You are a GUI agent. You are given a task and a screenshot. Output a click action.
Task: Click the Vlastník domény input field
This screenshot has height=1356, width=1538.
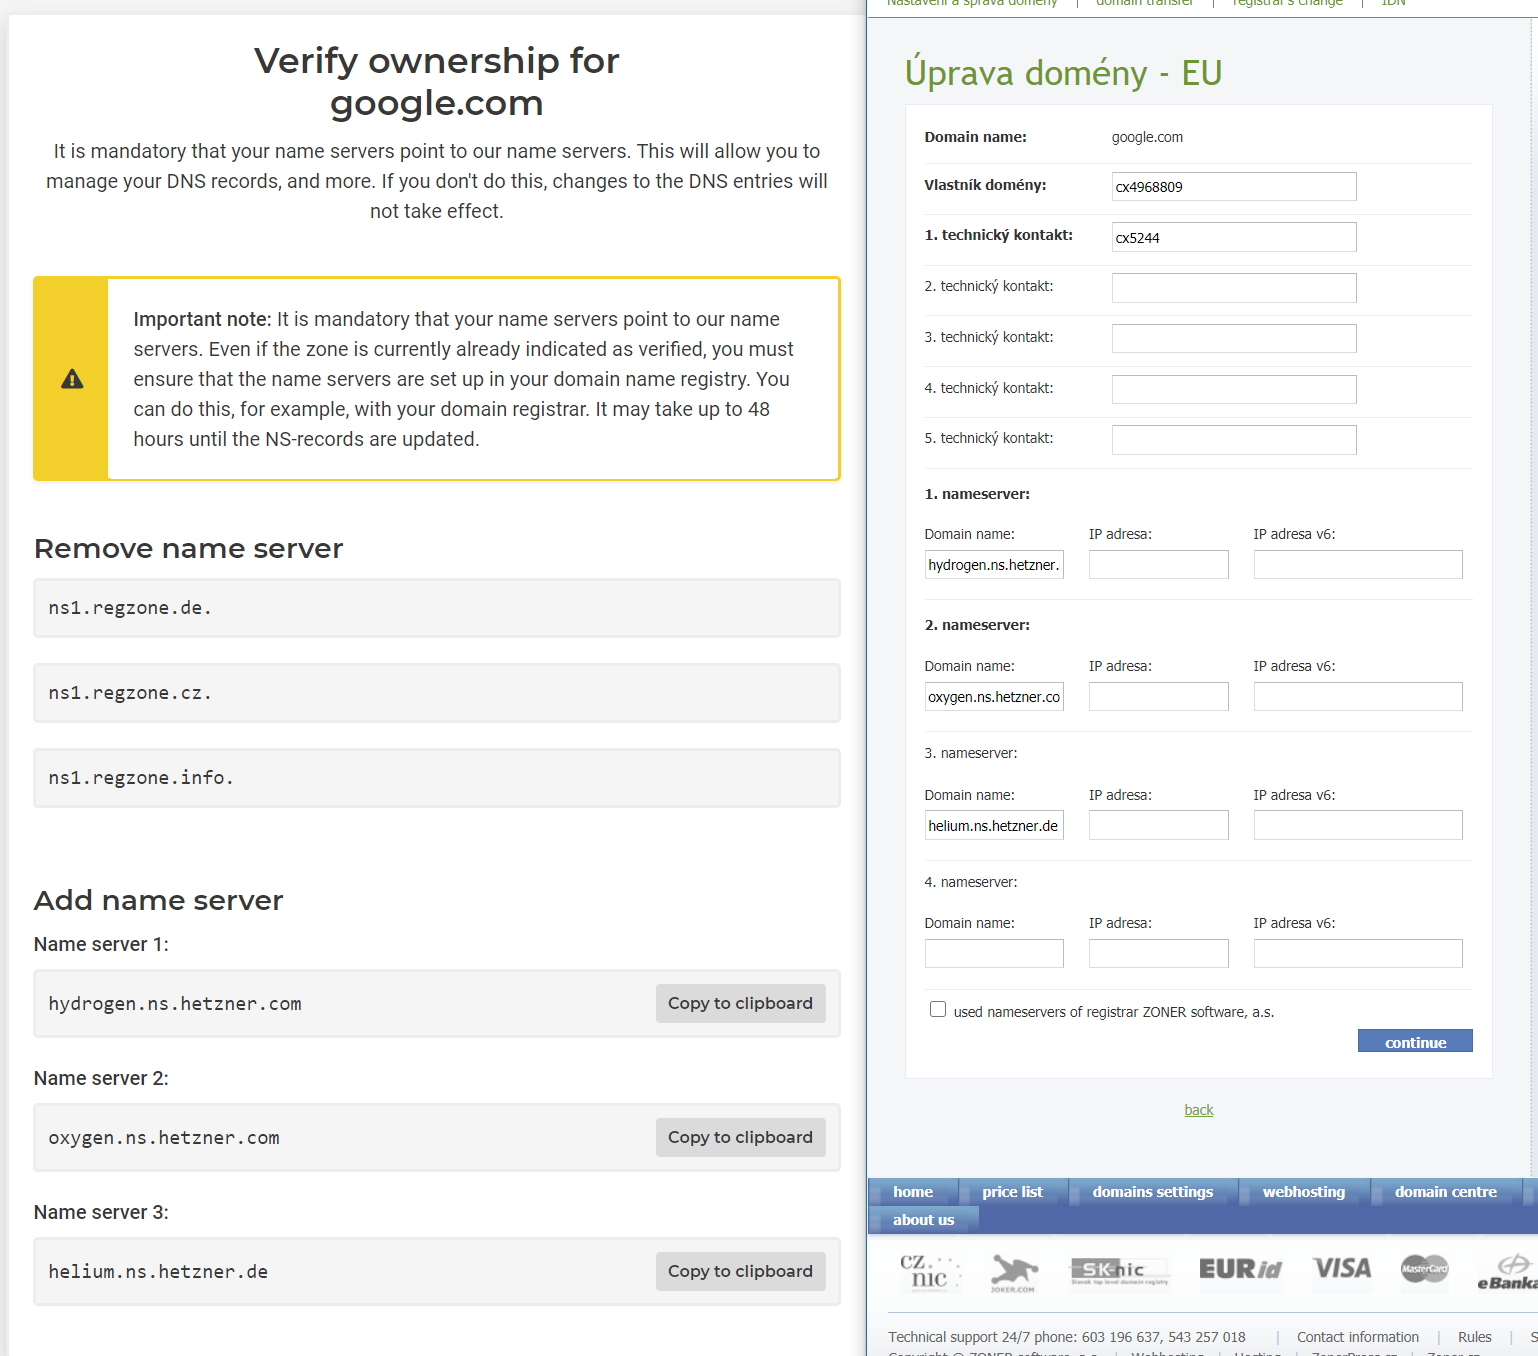tap(1234, 187)
